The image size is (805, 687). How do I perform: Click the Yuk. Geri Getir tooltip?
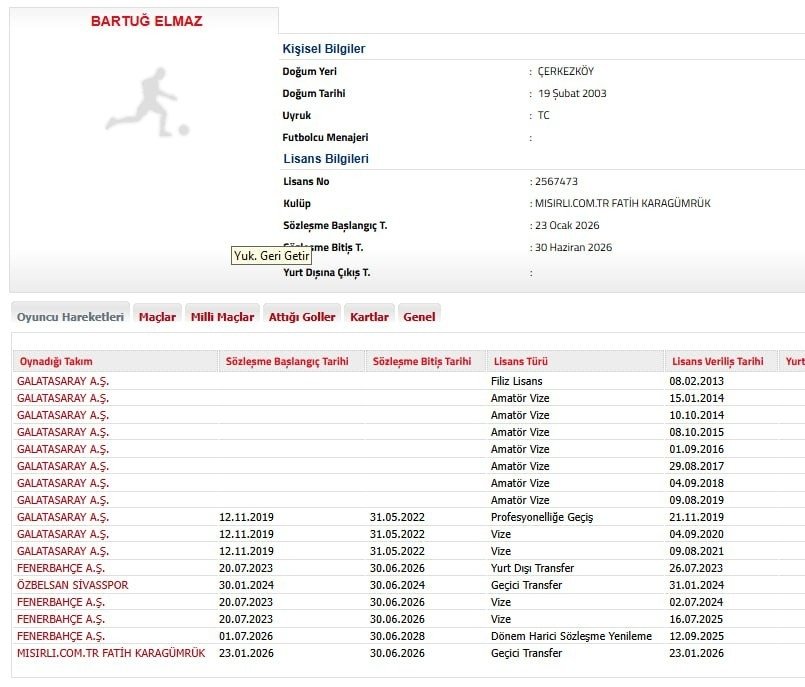[x=271, y=256]
